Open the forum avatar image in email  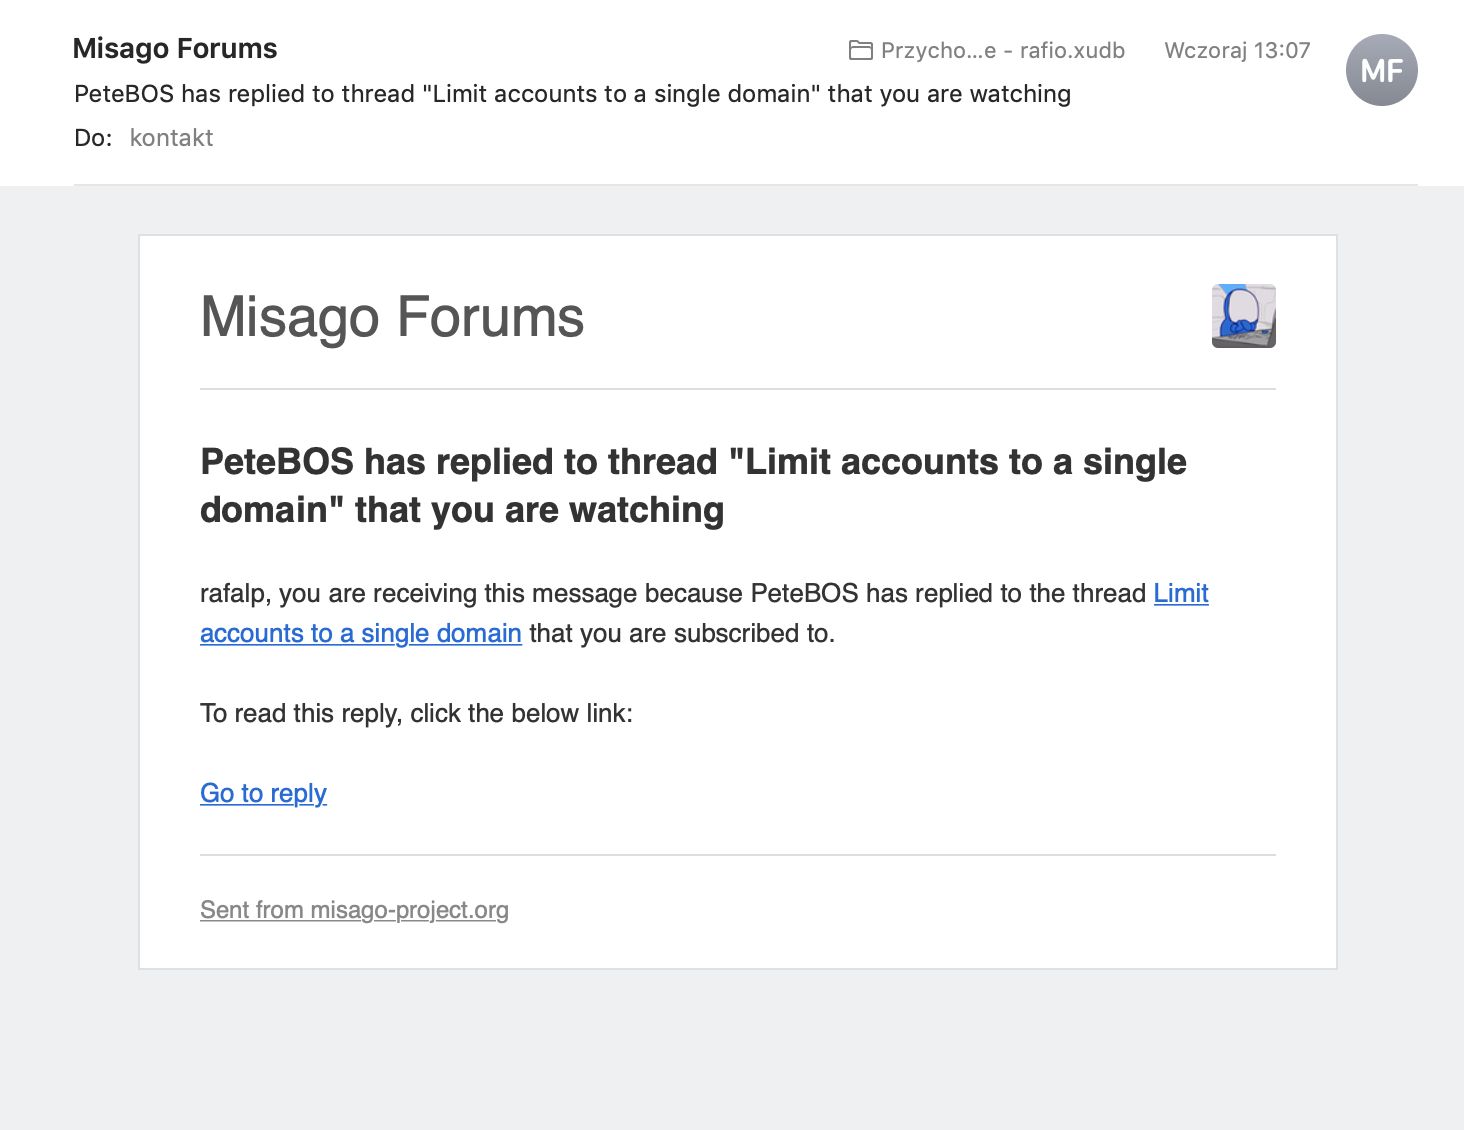click(1243, 316)
